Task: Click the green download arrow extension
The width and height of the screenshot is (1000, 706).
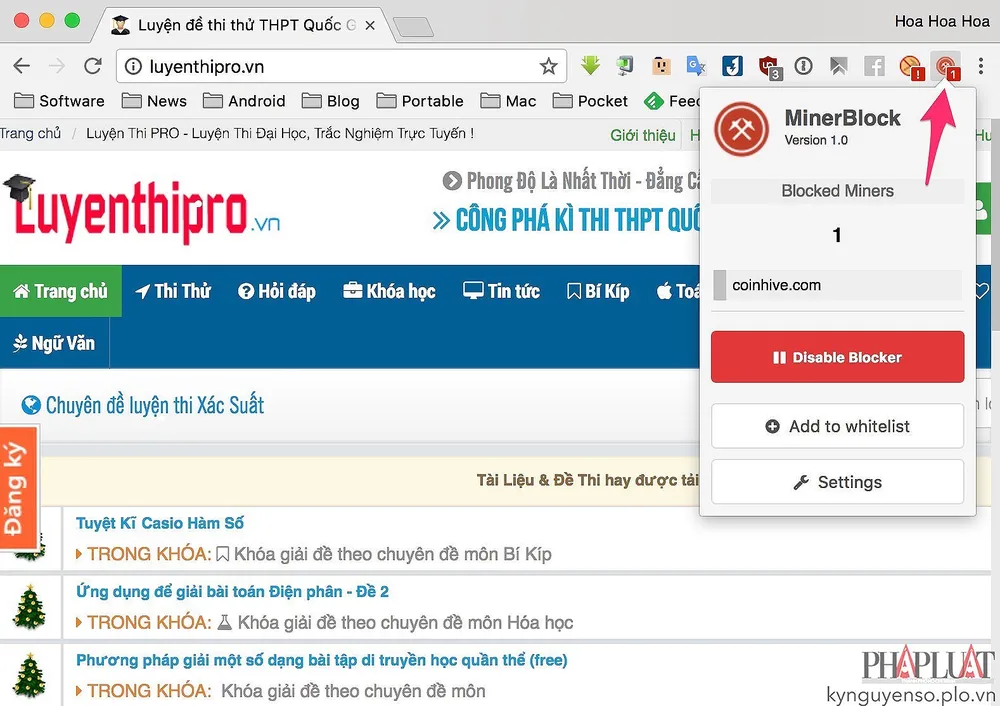Action: (590, 67)
